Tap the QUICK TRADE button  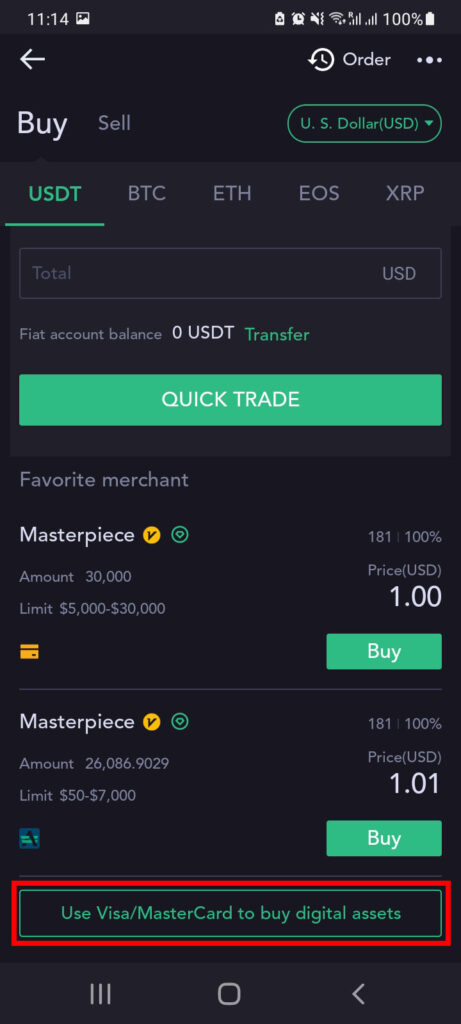click(230, 400)
